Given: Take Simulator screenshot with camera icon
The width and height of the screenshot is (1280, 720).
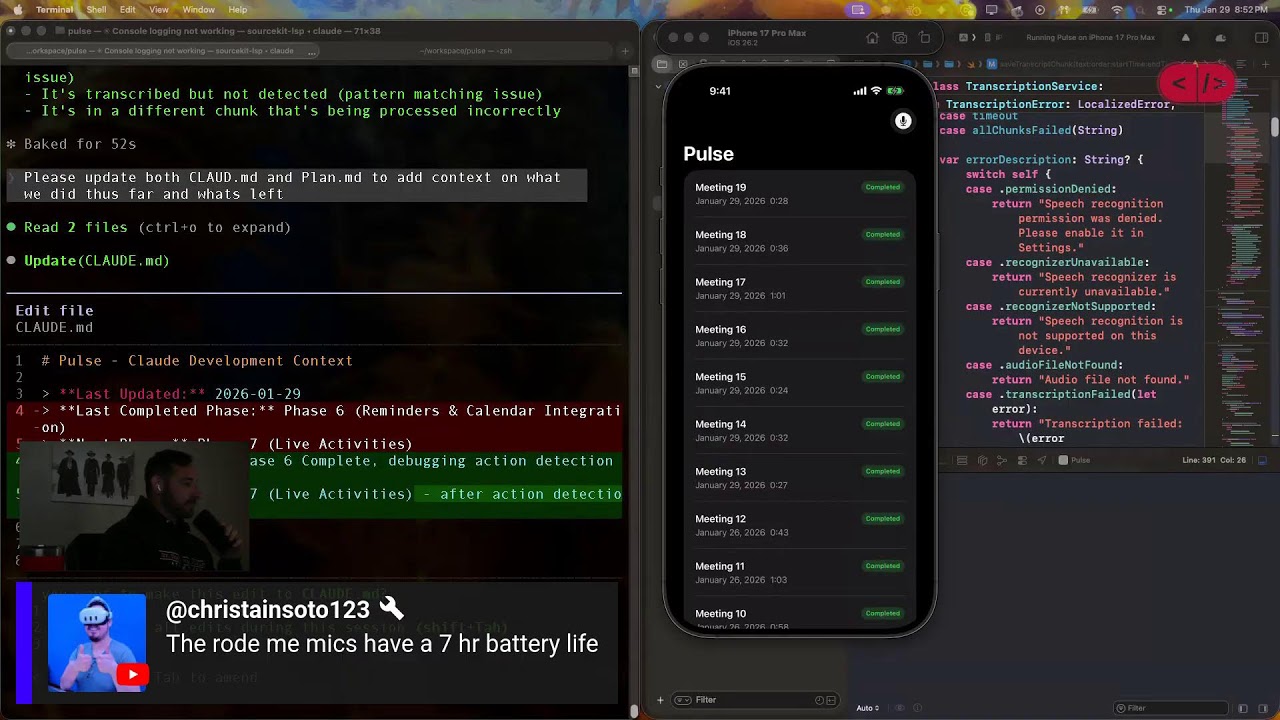Looking at the screenshot, I should pyautogui.click(x=899, y=38).
